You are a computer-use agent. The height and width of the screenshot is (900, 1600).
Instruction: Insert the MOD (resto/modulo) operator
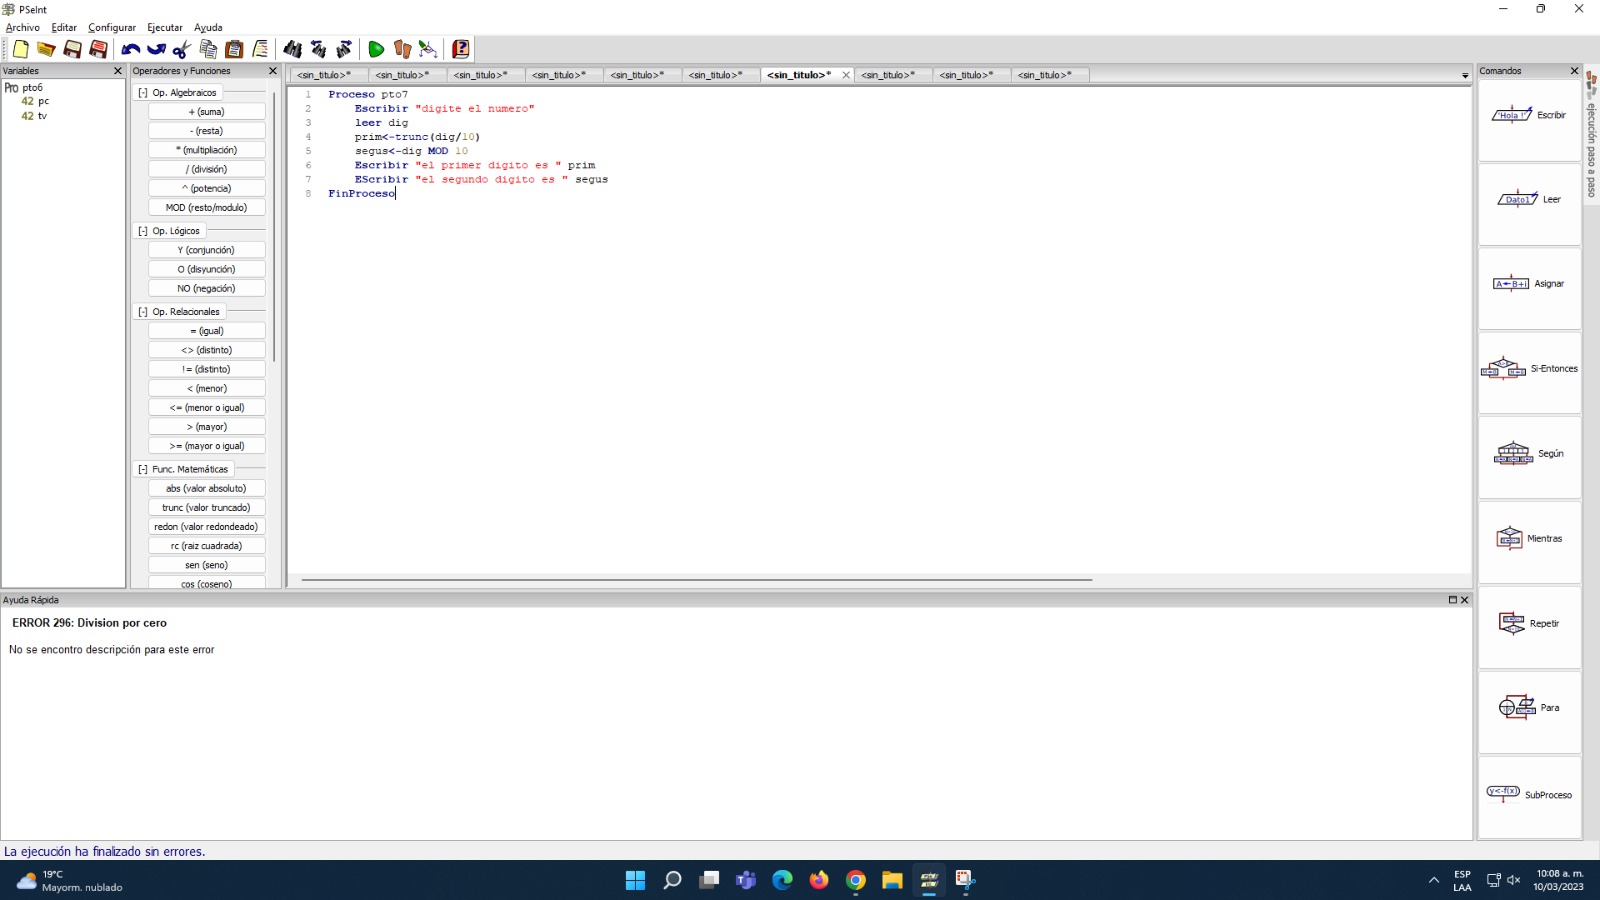pyautogui.click(x=207, y=208)
